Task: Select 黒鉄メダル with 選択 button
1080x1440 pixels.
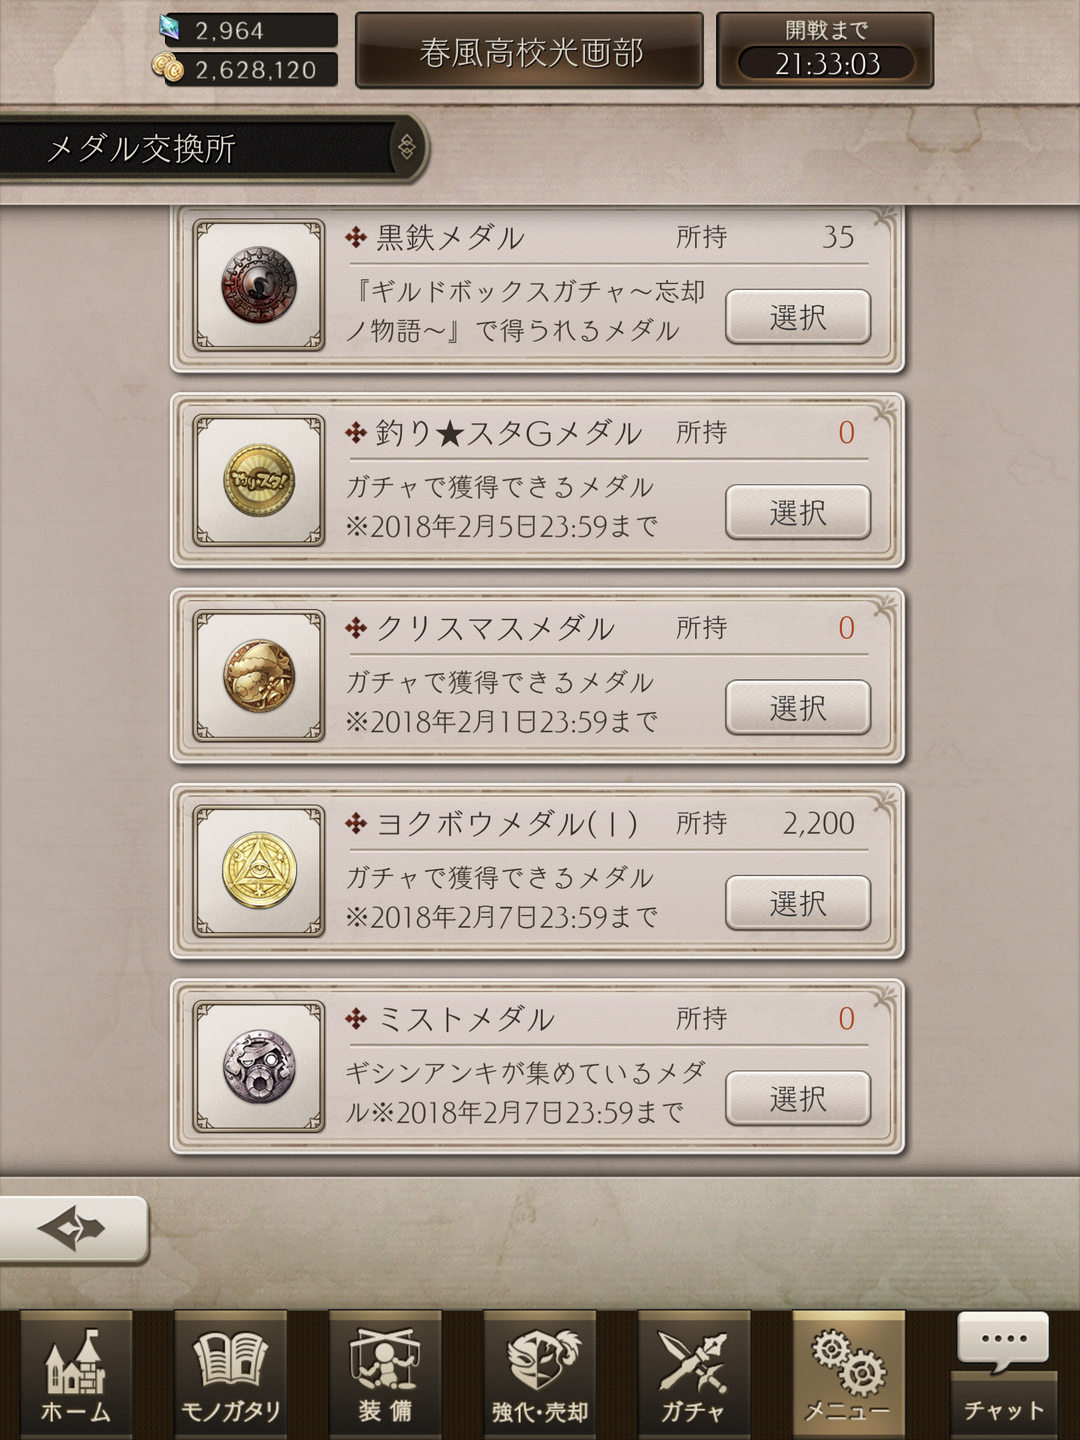Action: click(798, 317)
